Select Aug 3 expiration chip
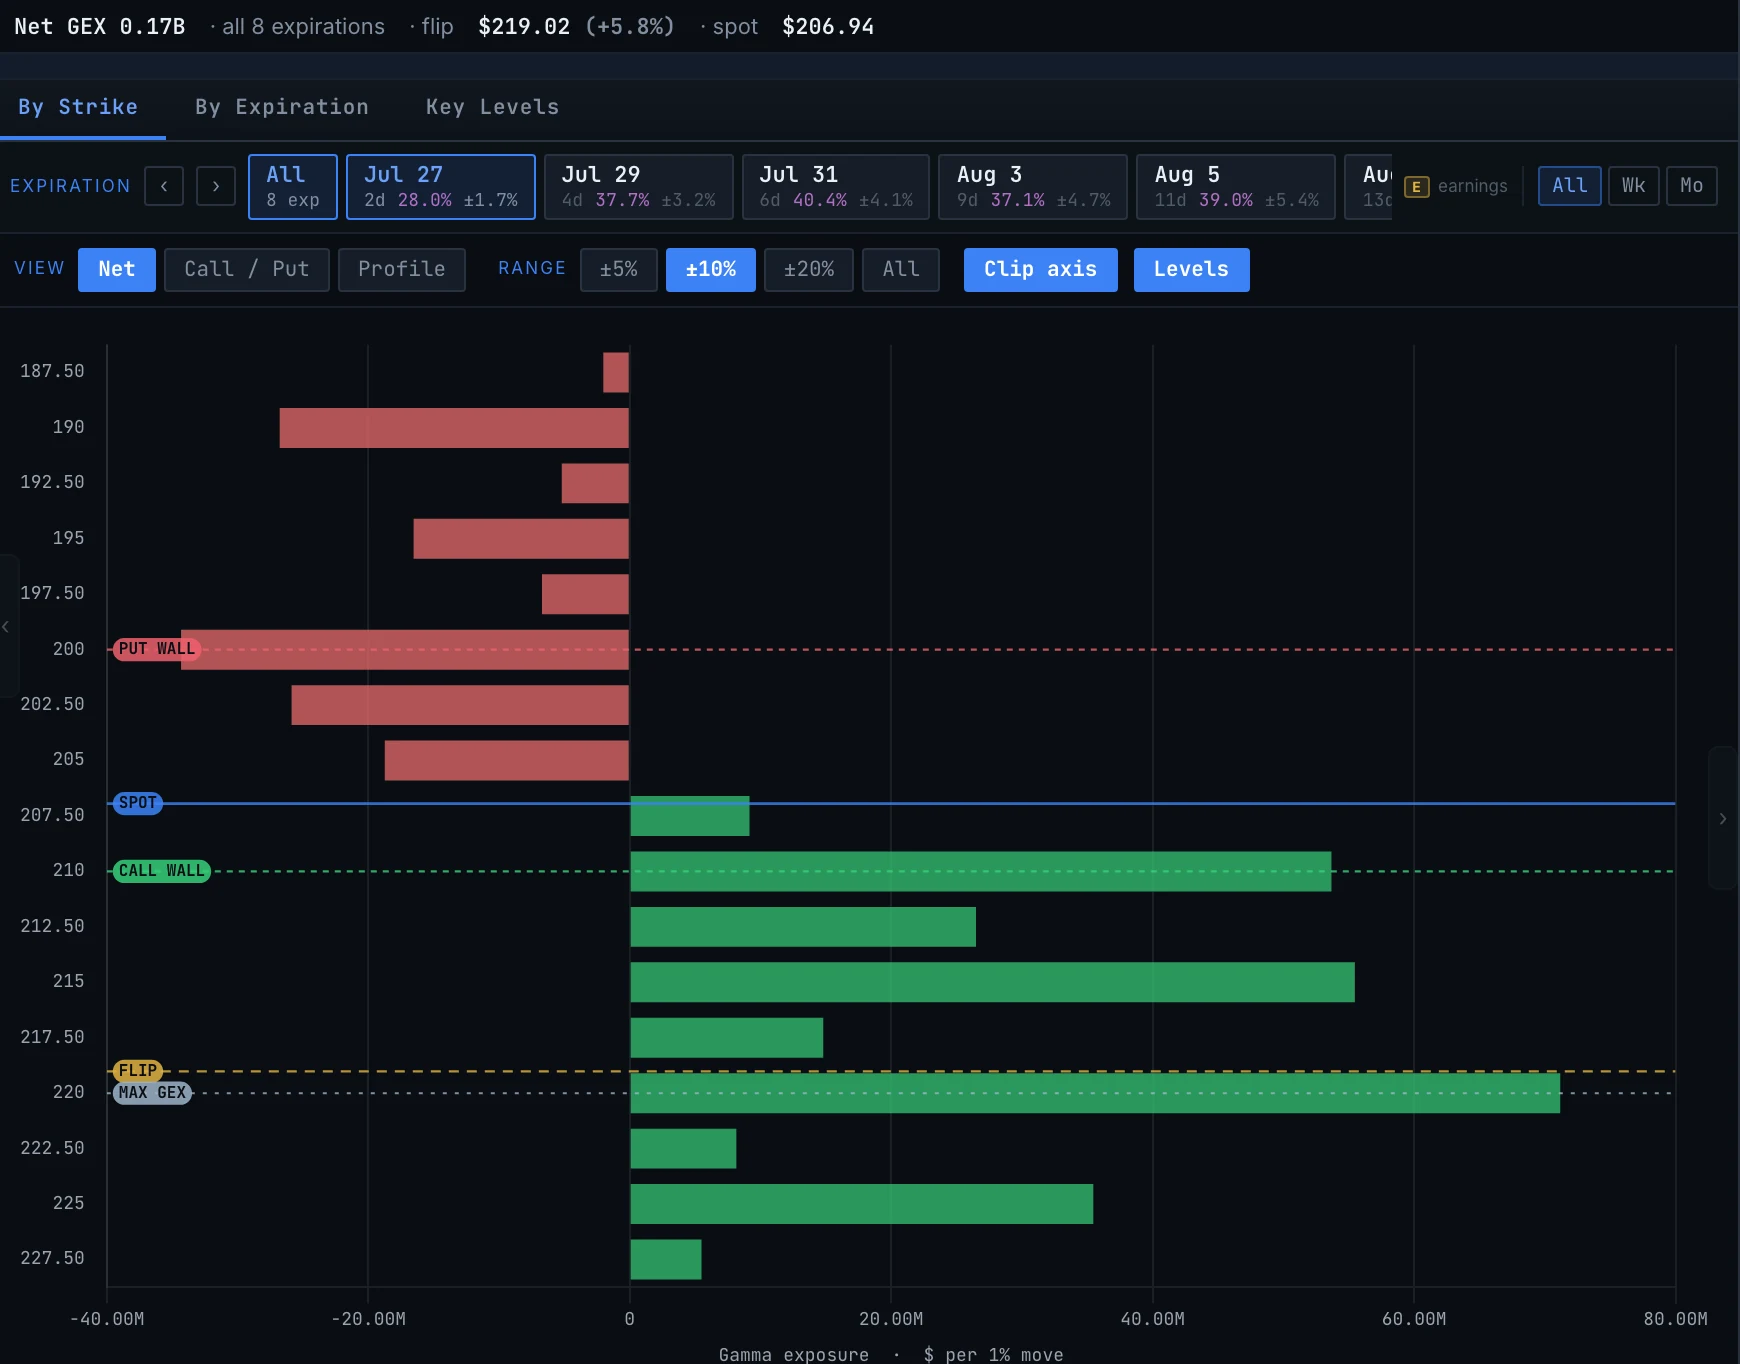1740x1364 pixels. pyautogui.click(x=1033, y=187)
